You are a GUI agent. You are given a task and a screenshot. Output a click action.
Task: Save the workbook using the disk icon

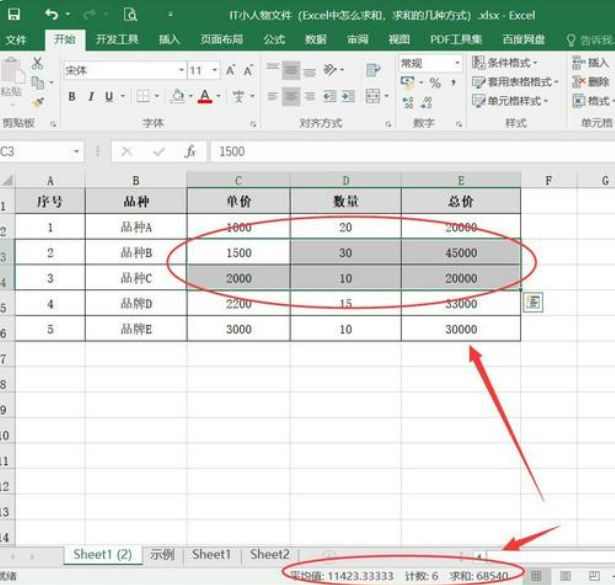point(17,15)
